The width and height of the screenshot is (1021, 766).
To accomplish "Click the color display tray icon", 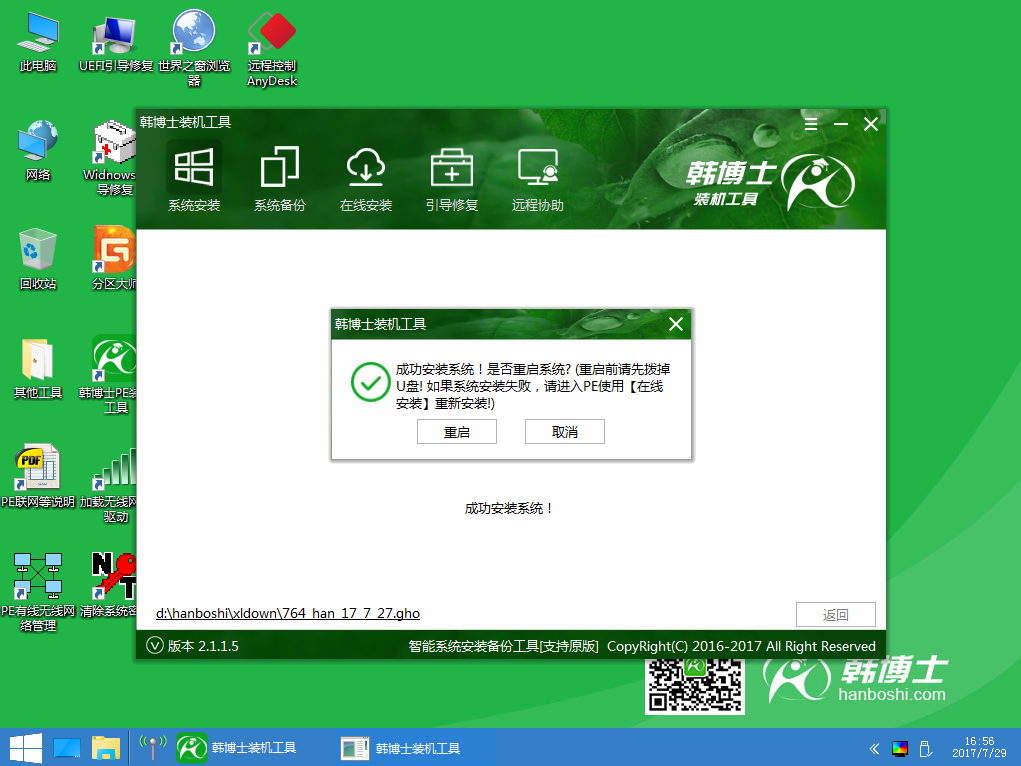I will pyautogui.click(x=900, y=748).
